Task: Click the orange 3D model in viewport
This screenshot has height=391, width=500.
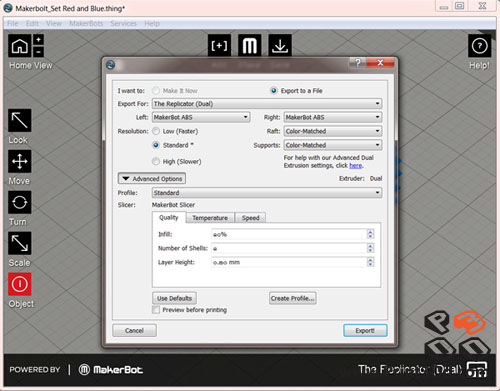Action: point(469,322)
